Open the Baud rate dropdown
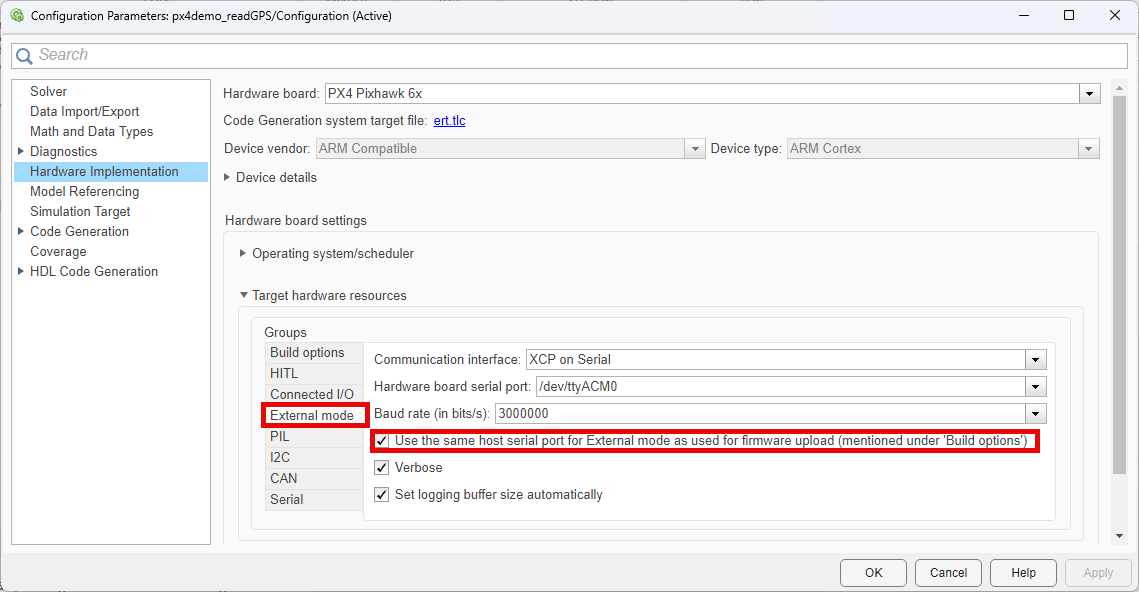 coord(1036,413)
